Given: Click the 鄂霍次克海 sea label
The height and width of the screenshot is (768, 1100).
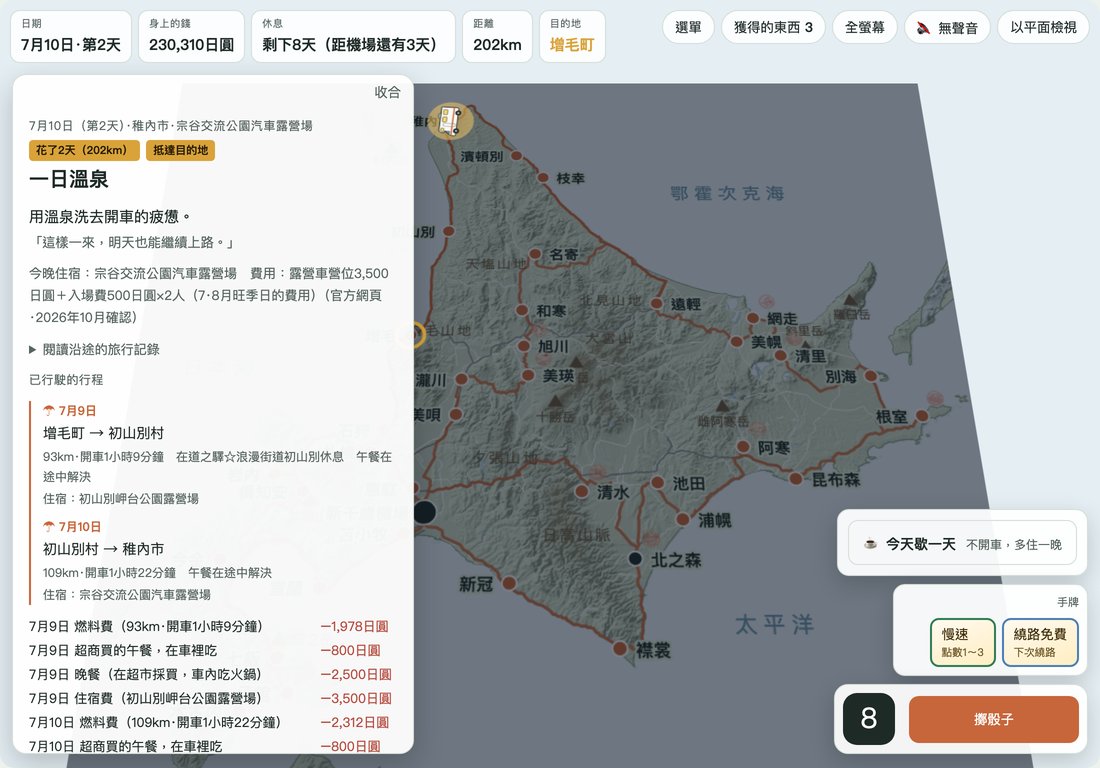Looking at the screenshot, I should pyautogui.click(x=727, y=193).
